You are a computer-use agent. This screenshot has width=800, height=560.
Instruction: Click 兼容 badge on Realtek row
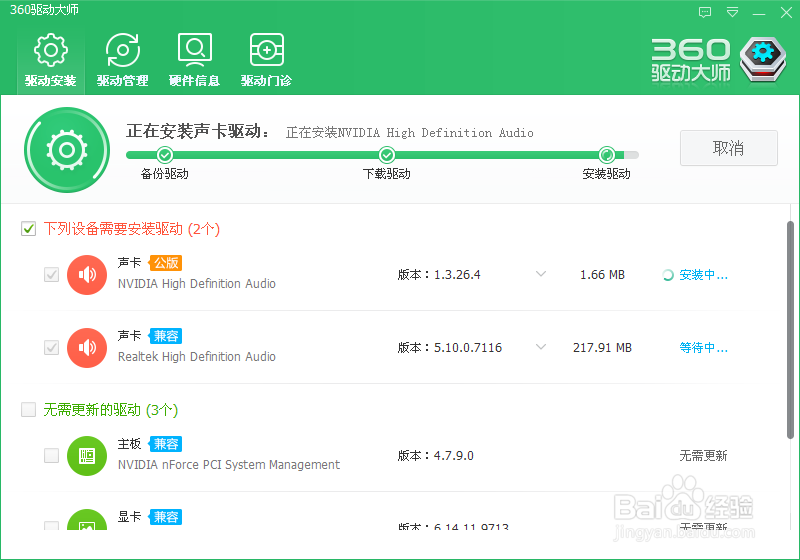coord(166,336)
